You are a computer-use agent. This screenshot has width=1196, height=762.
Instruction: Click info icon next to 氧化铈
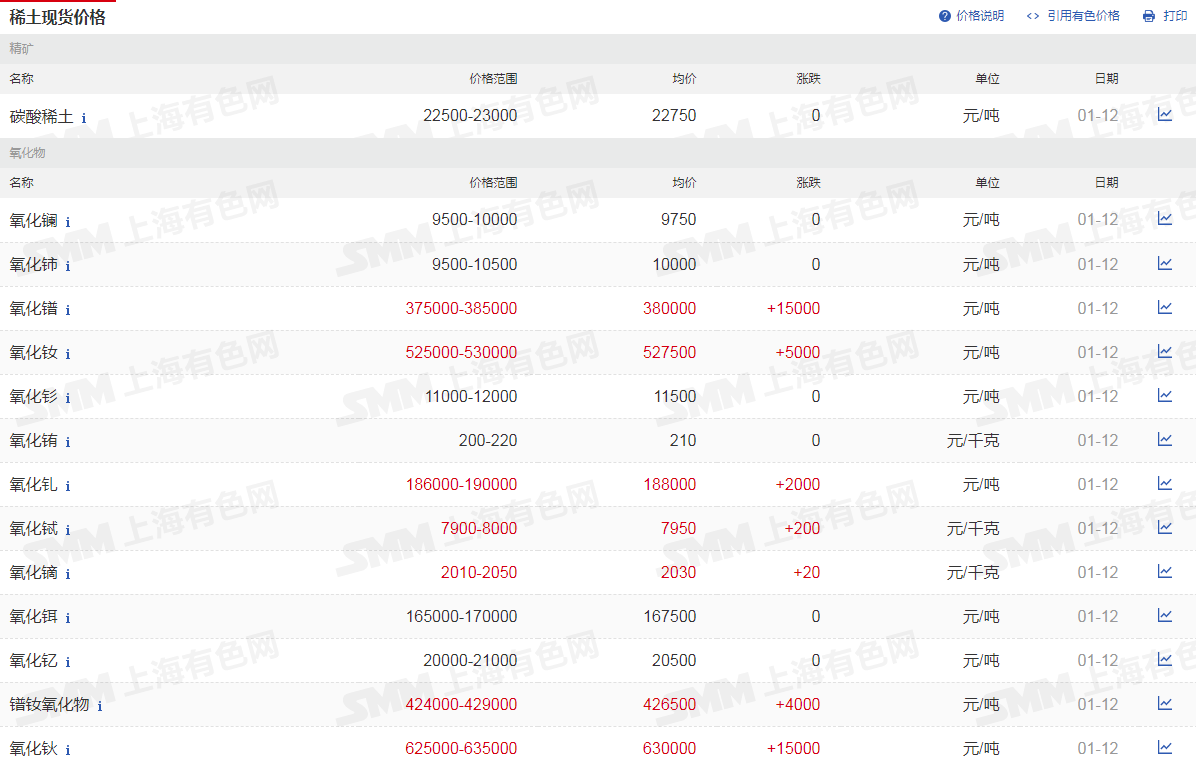68,266
